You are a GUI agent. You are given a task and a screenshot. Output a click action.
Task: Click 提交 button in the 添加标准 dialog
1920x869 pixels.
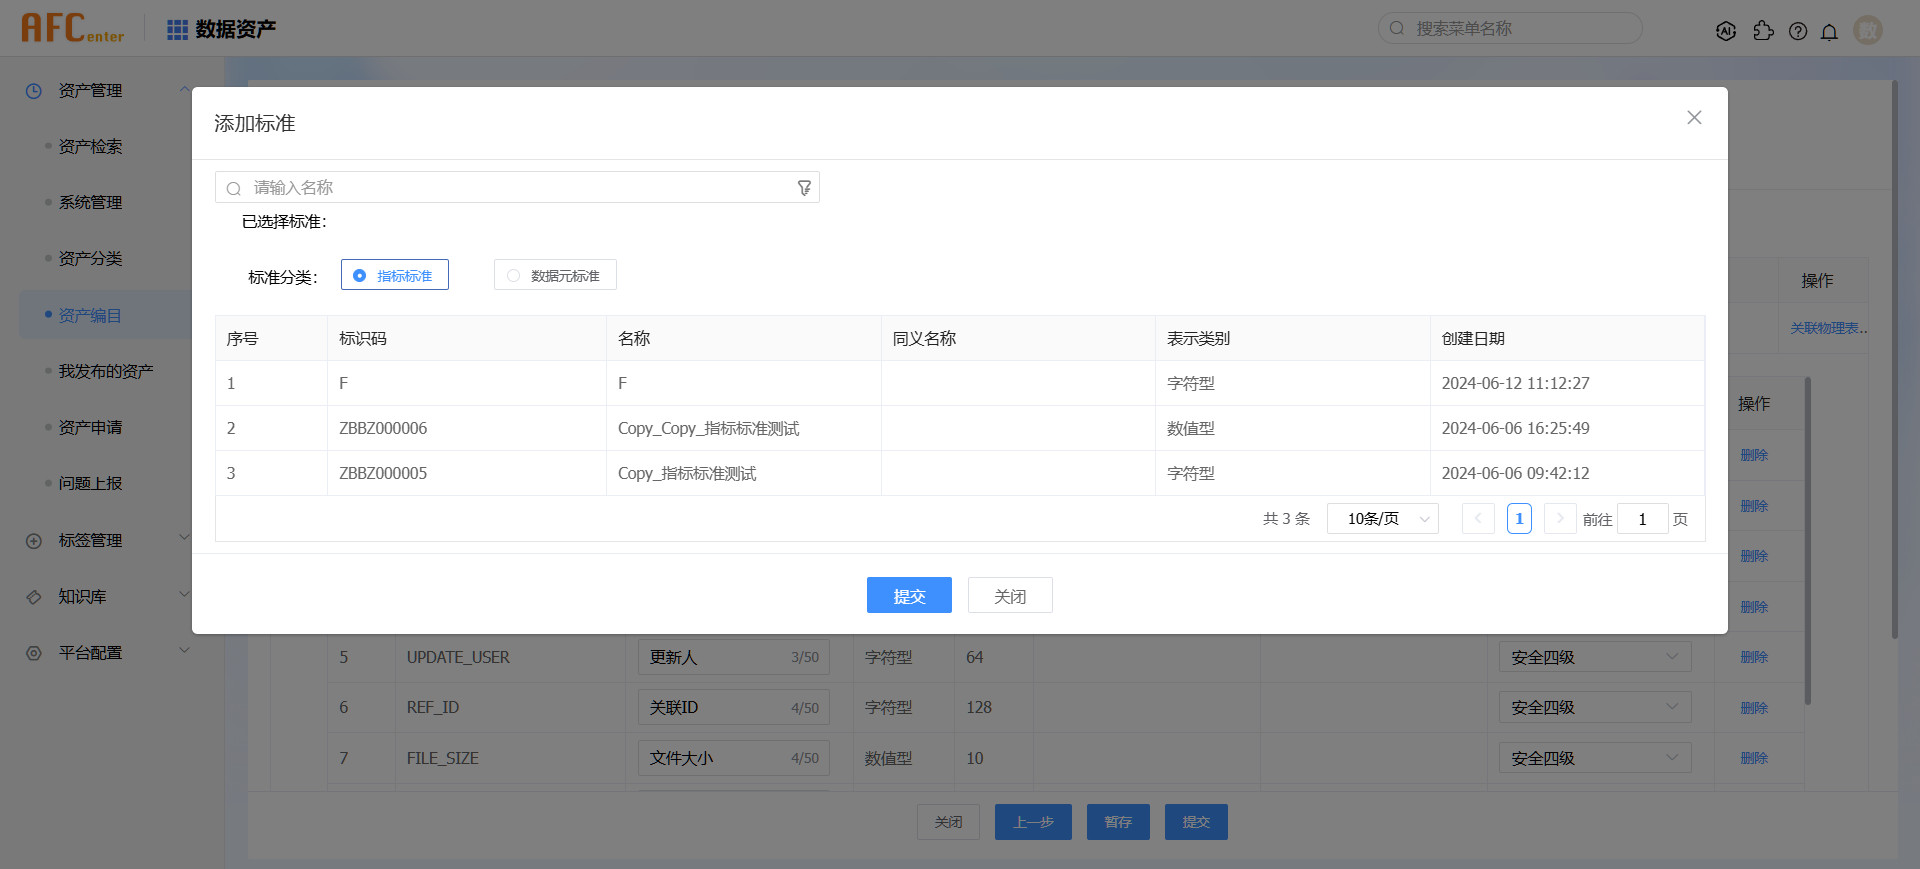[909, 595]
